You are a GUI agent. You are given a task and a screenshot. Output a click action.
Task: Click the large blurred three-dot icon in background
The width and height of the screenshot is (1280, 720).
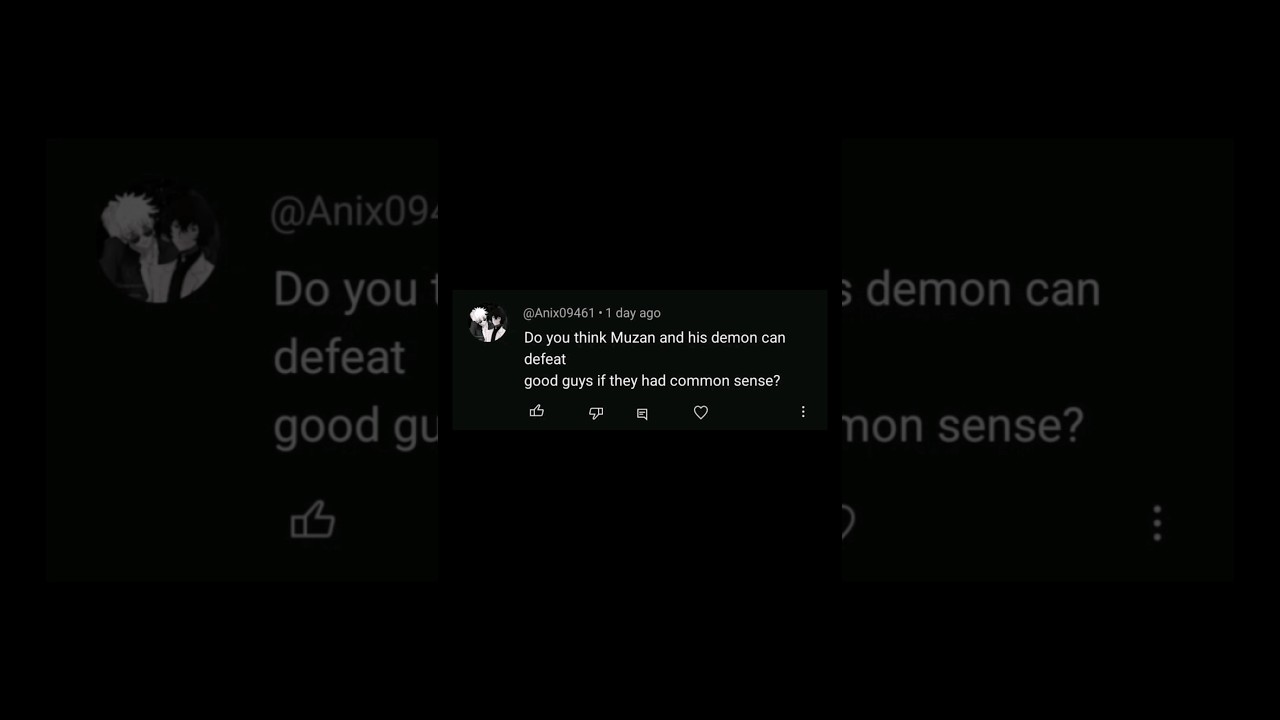click(x=1157, y=523)
